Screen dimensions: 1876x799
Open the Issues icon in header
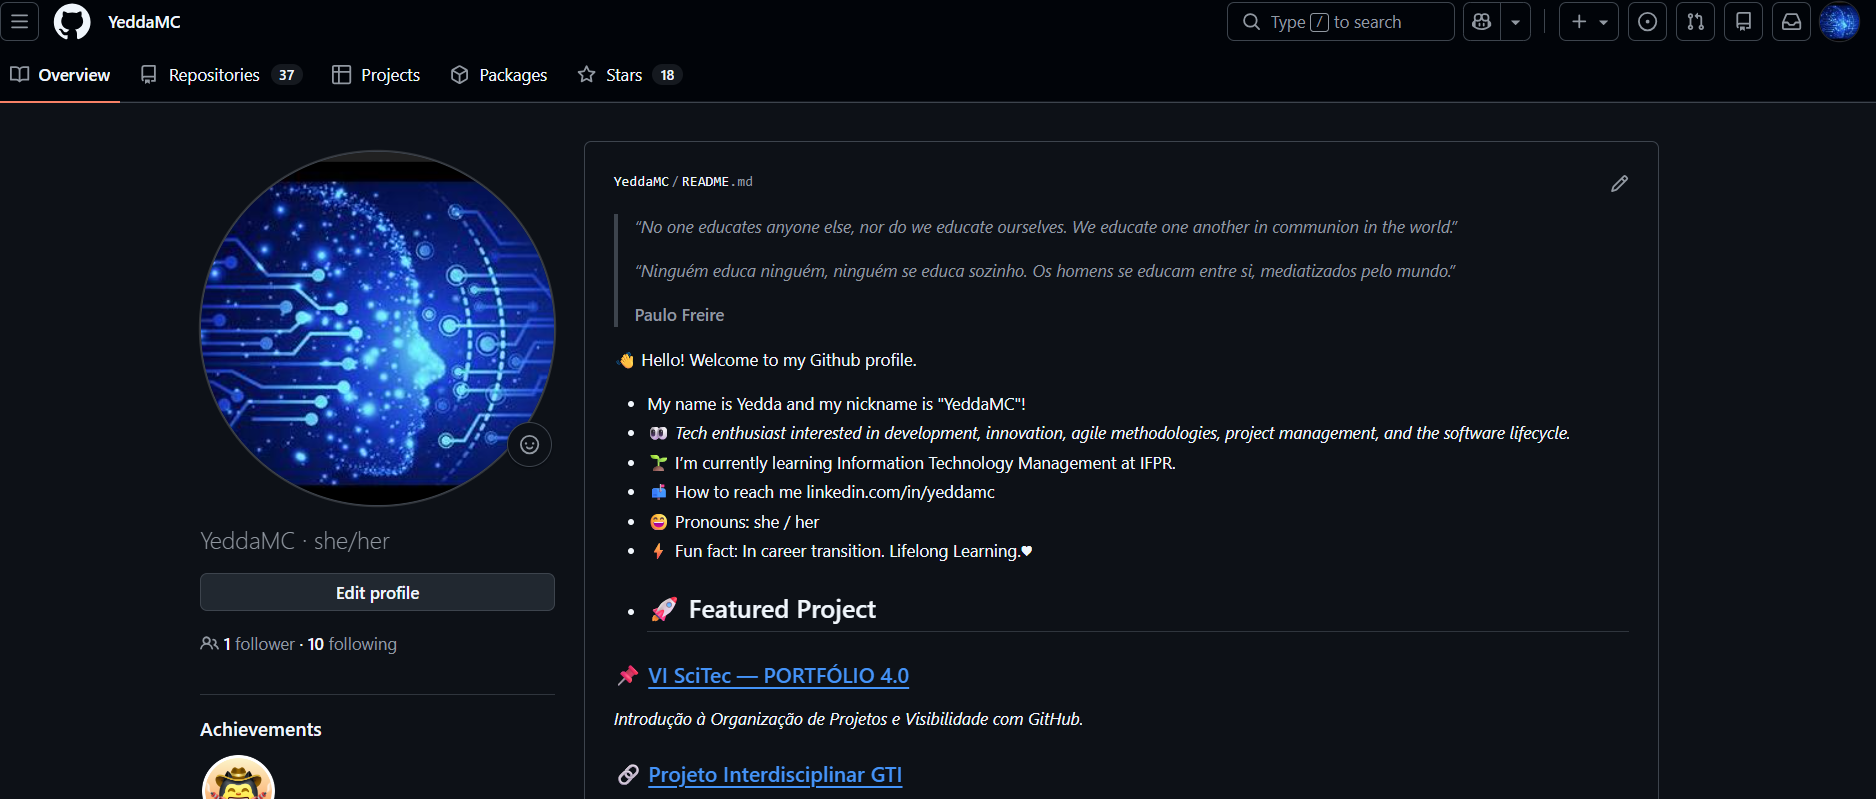[1647, 22]
